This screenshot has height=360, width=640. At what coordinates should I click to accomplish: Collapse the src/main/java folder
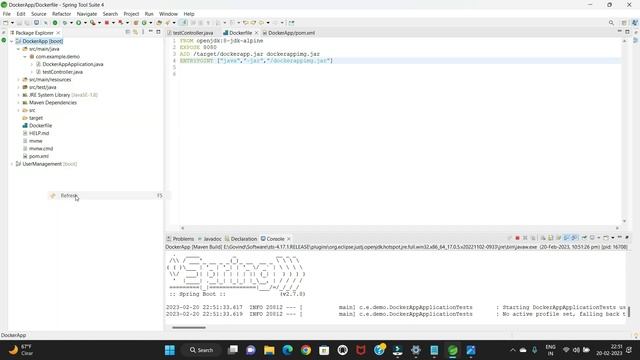[x=18, y=49]
